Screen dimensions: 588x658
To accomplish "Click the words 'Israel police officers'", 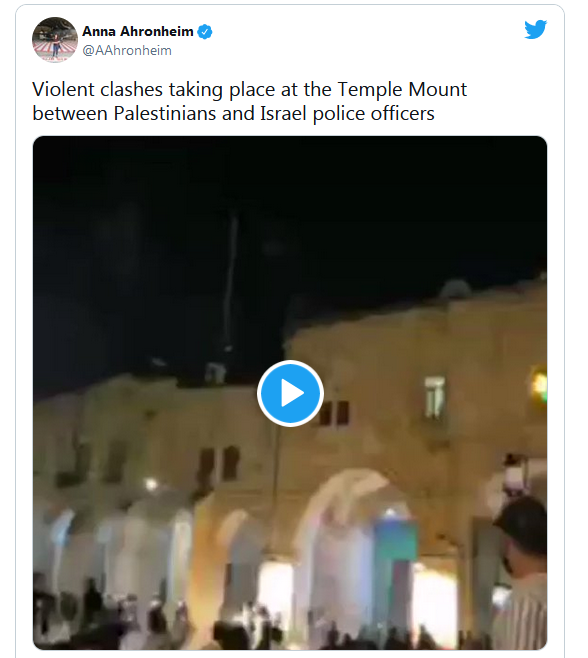I will coord(348,113).
